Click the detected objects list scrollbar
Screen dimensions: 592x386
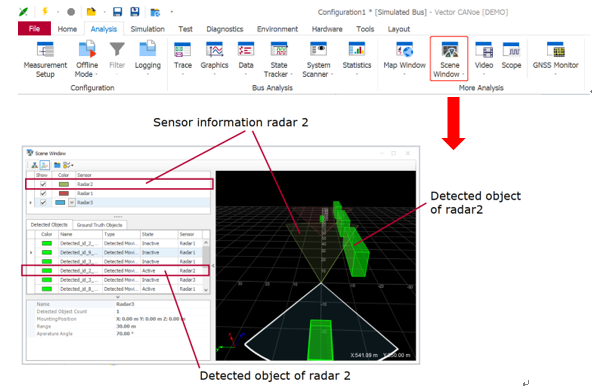point(206,266)
